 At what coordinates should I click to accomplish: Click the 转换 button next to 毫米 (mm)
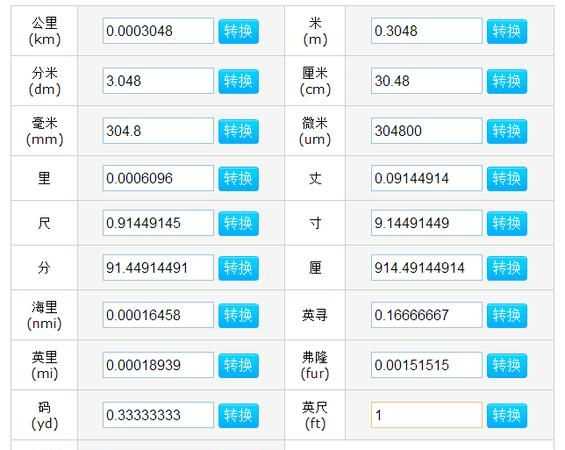coord(239,131)
